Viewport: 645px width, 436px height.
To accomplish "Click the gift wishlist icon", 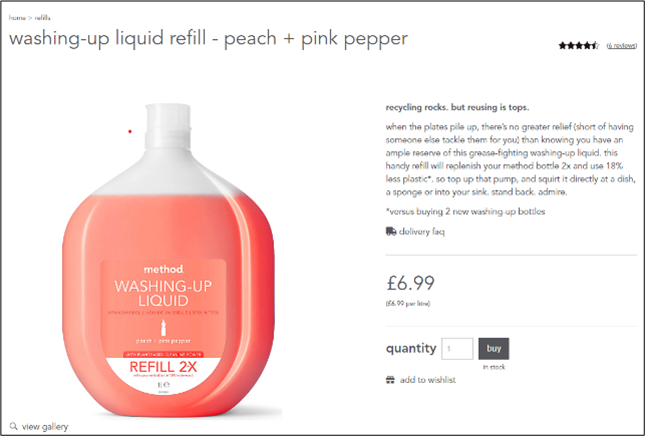I will (x=390, y=380).
